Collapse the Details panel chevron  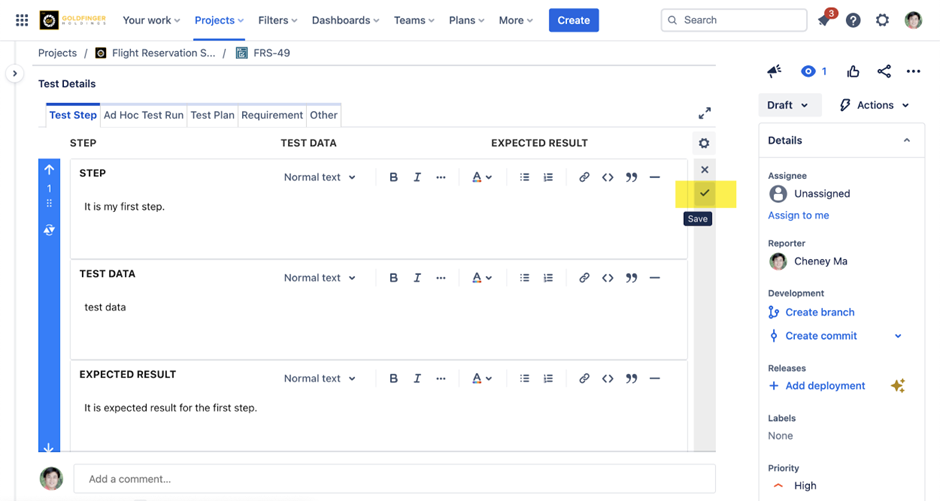click(907, 141)
